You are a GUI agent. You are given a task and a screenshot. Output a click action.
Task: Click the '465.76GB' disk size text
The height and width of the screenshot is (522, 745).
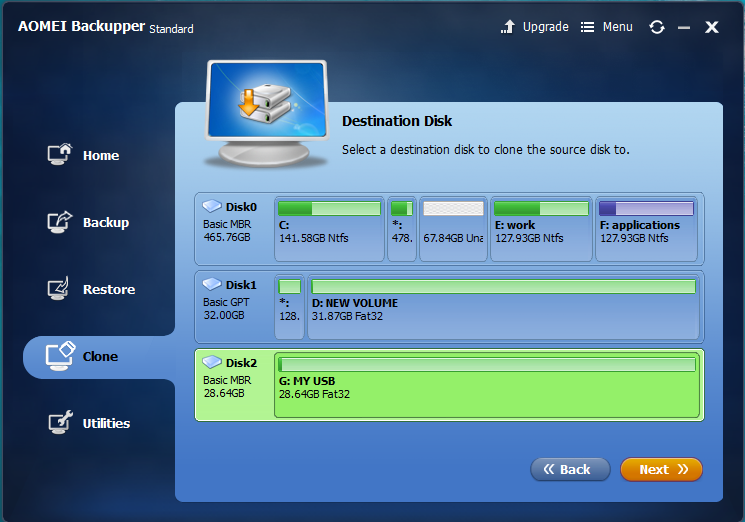(227, 237)
